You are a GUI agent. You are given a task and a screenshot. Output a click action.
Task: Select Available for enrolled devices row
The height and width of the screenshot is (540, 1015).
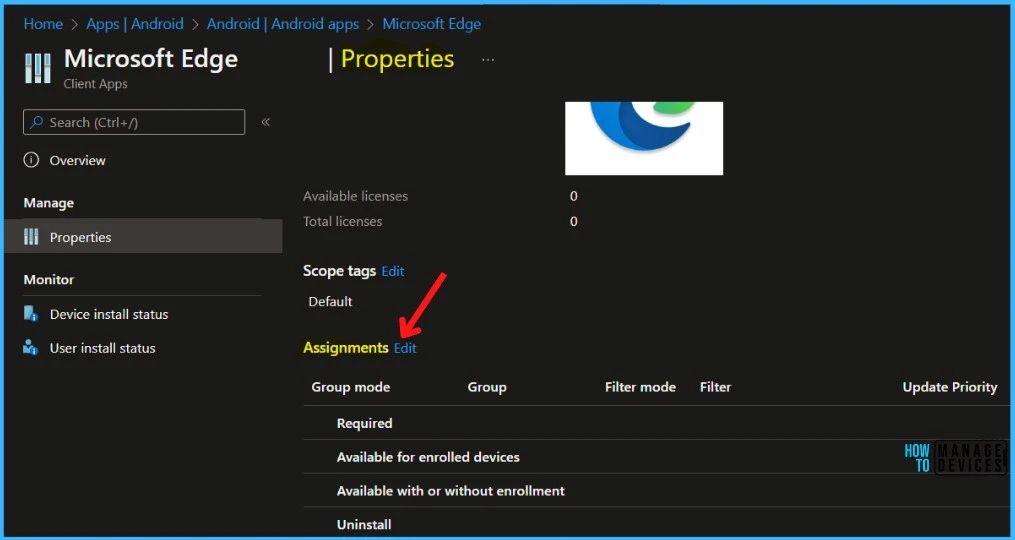[656, 456]
